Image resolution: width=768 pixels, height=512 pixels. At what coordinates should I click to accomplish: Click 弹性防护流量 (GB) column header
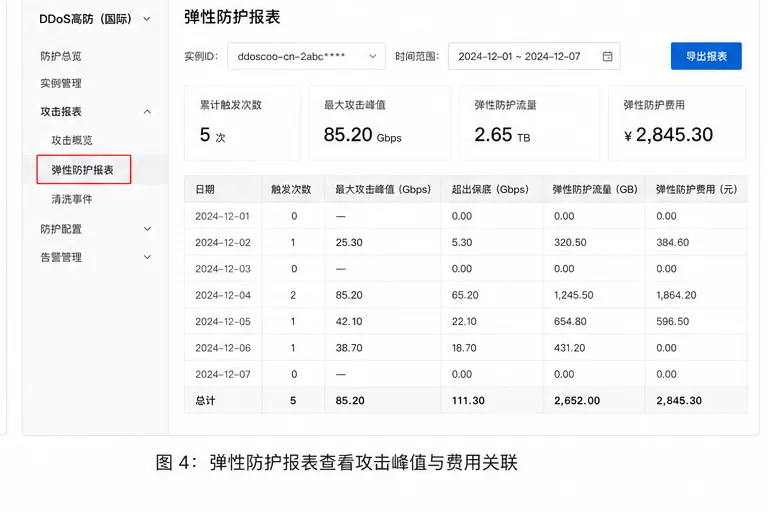[x=595, y=190]
